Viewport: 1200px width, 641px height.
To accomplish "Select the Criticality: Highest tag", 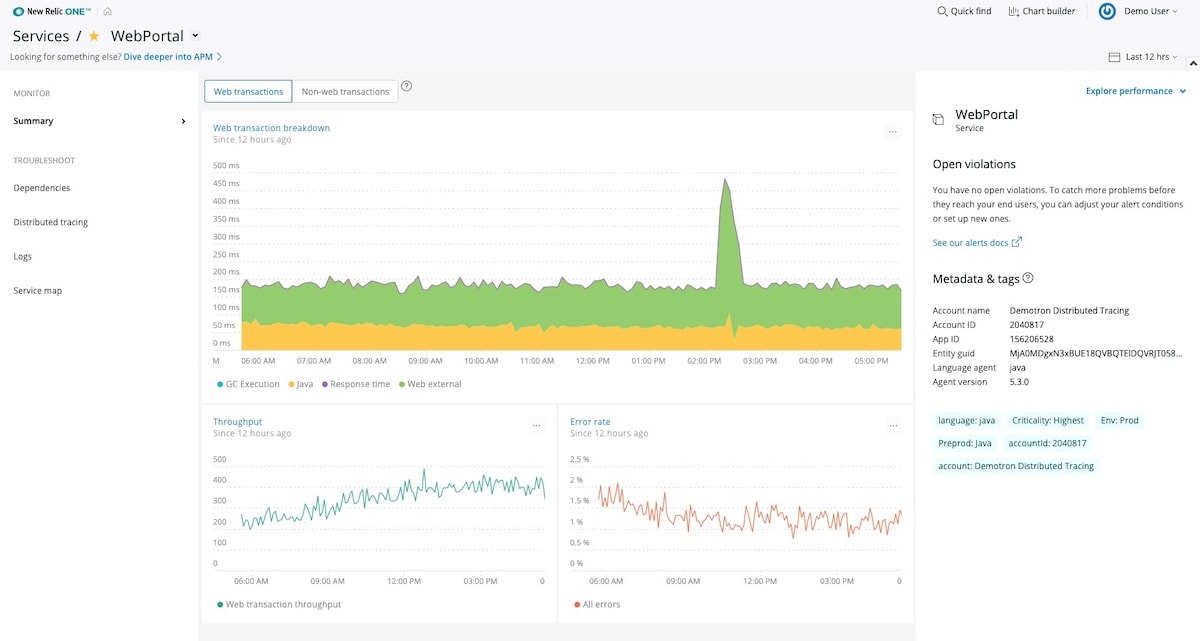I will tap(1048, 420).
